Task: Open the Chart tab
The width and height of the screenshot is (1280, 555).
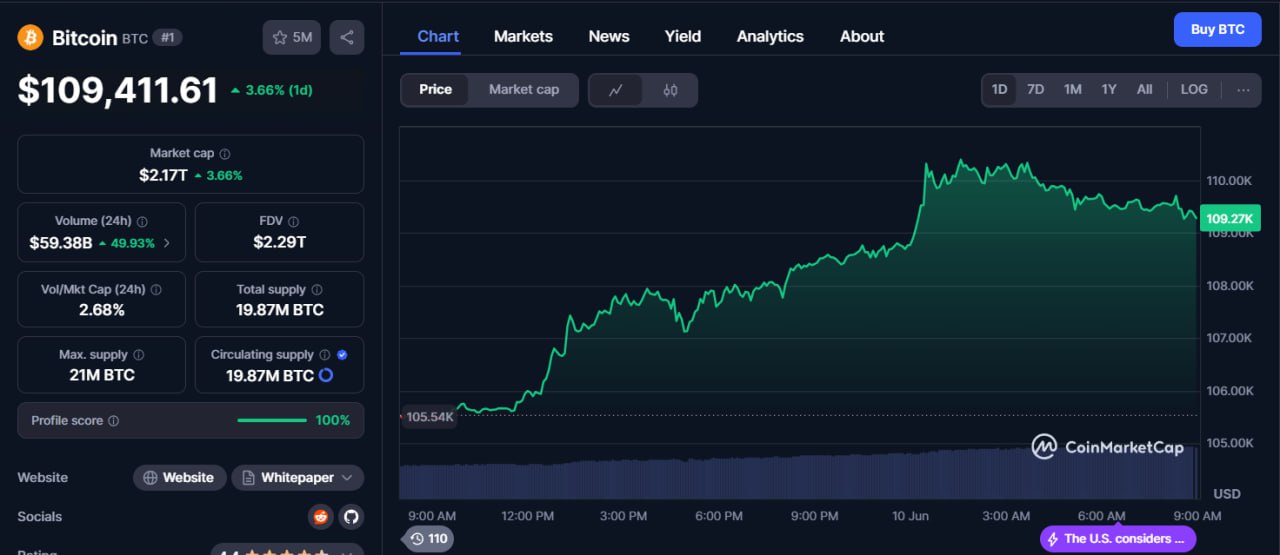Action: [438, 36]
